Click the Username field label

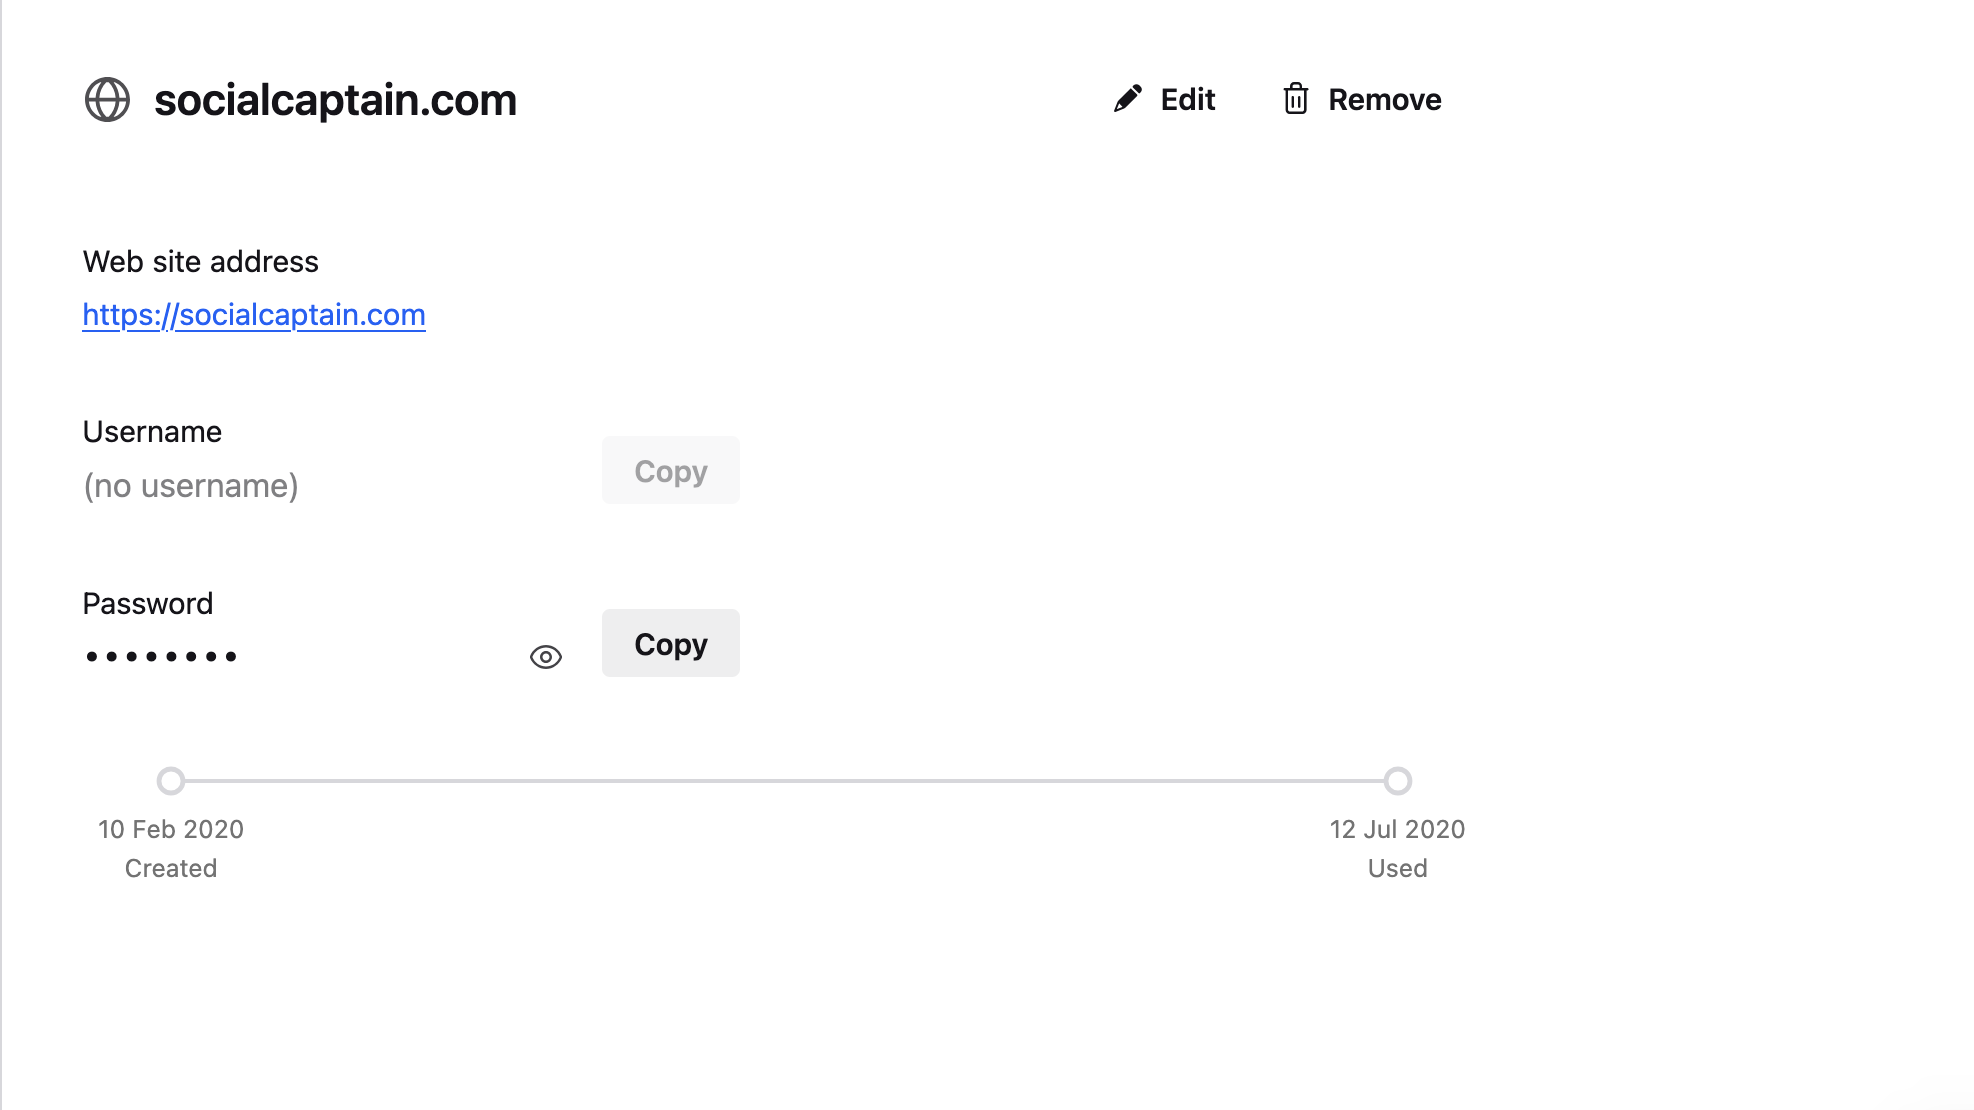pyautogui.click(x=152, y=432)
